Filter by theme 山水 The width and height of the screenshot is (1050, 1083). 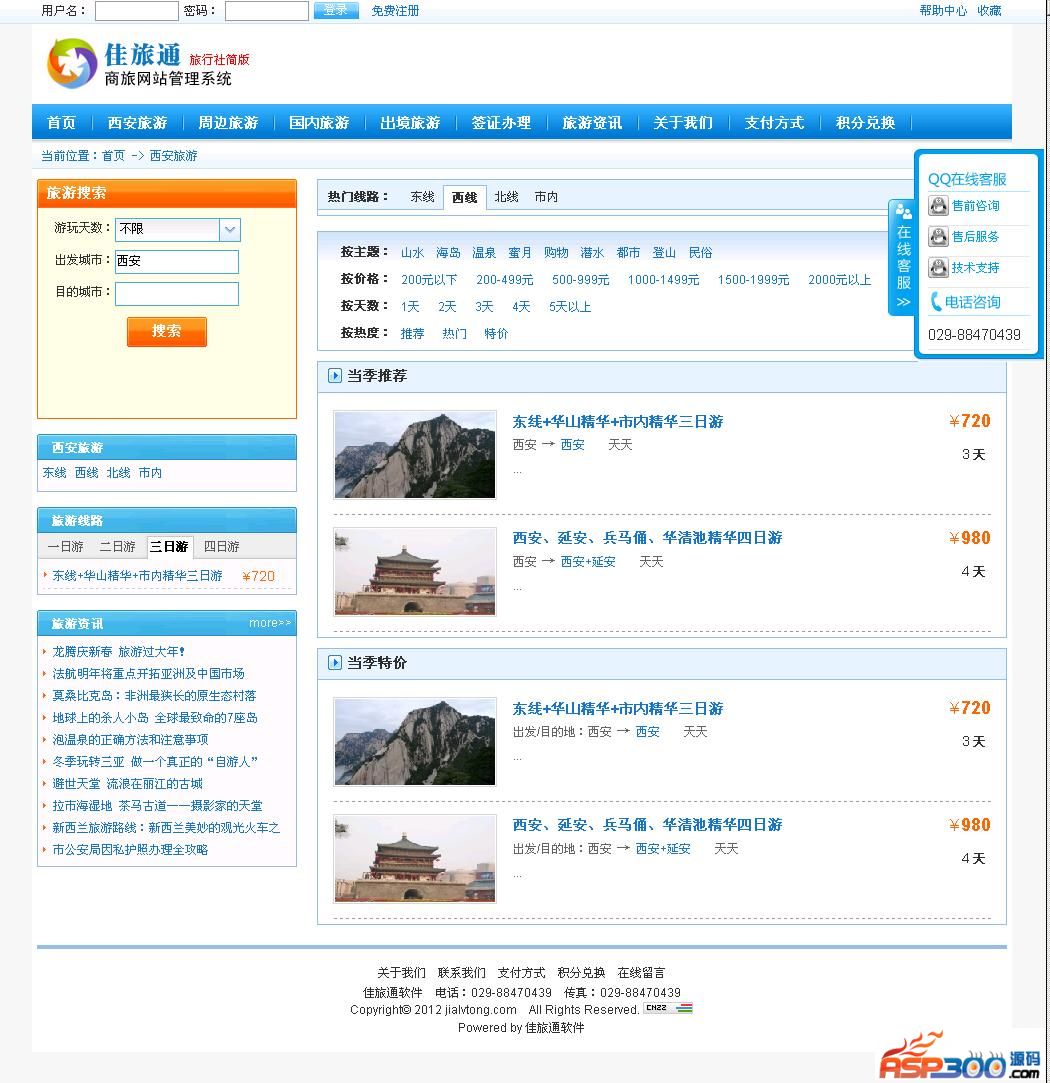[412, 253]
